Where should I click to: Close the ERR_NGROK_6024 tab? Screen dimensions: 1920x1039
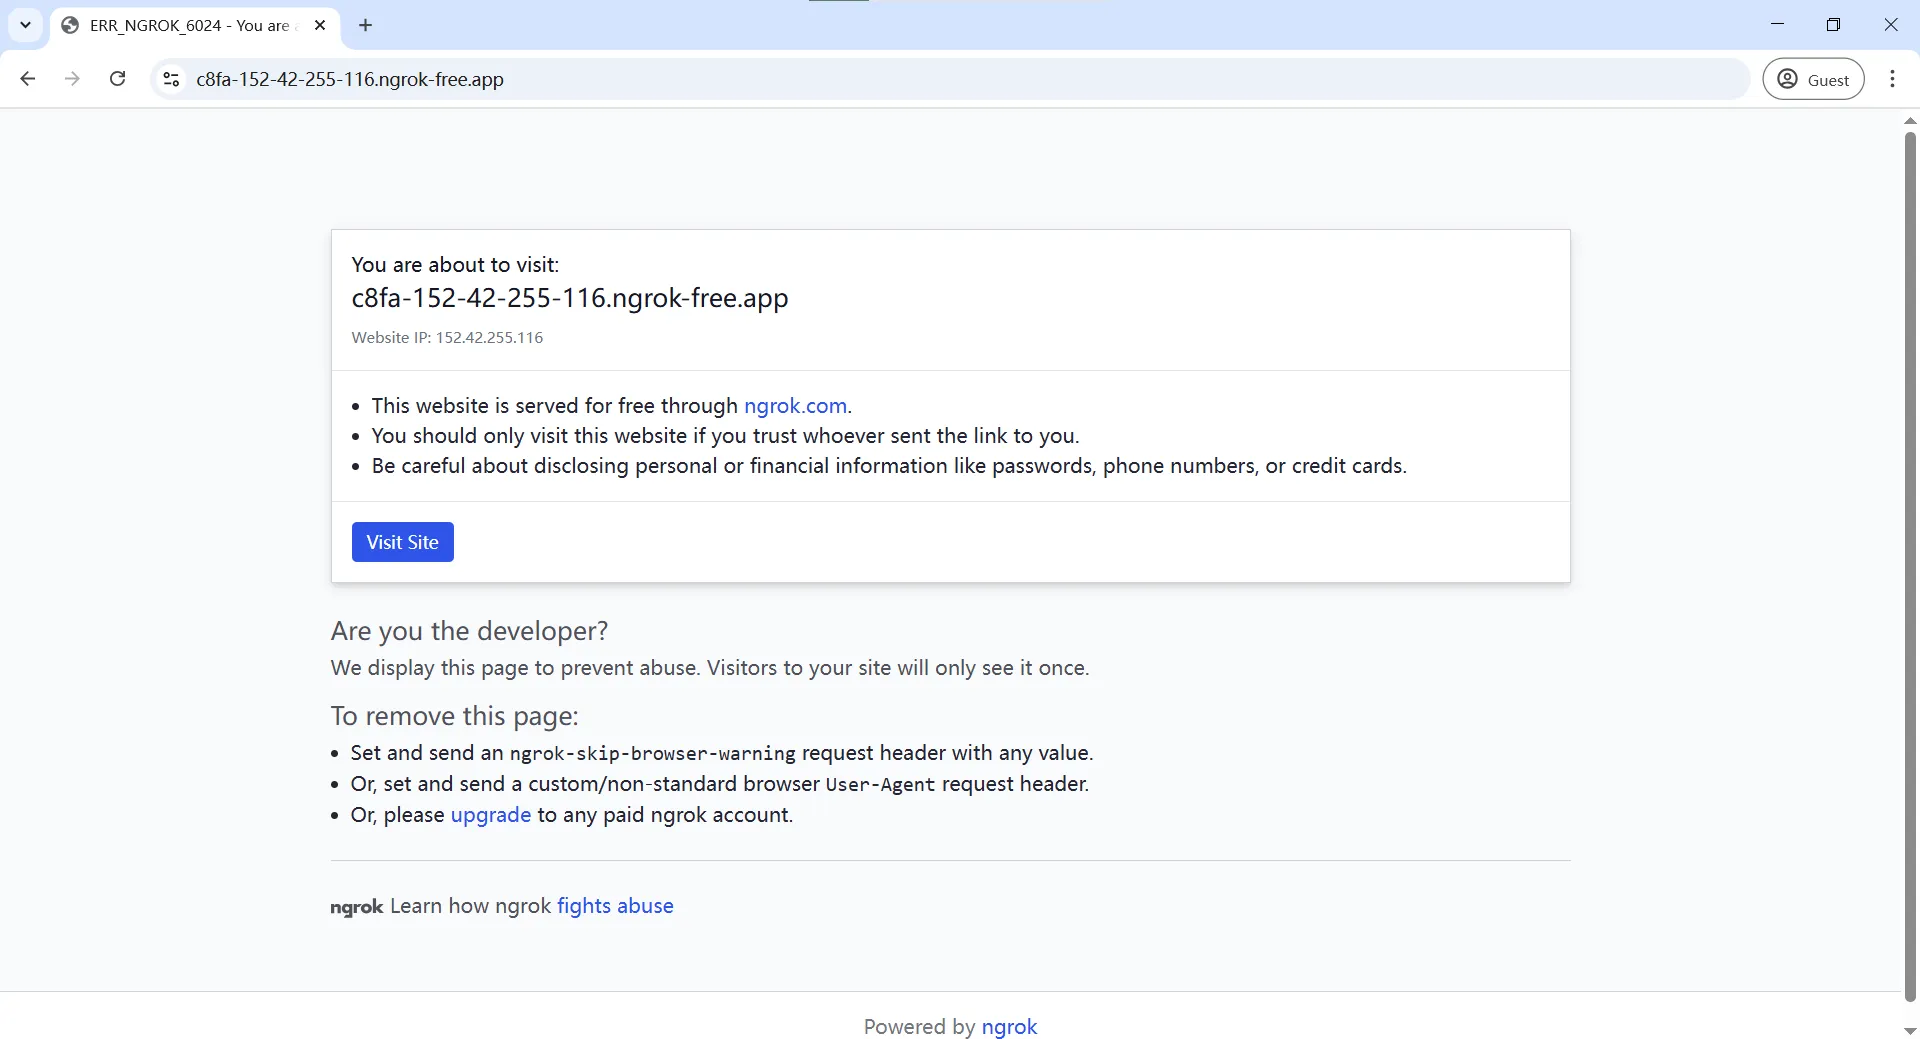(320, 25)
